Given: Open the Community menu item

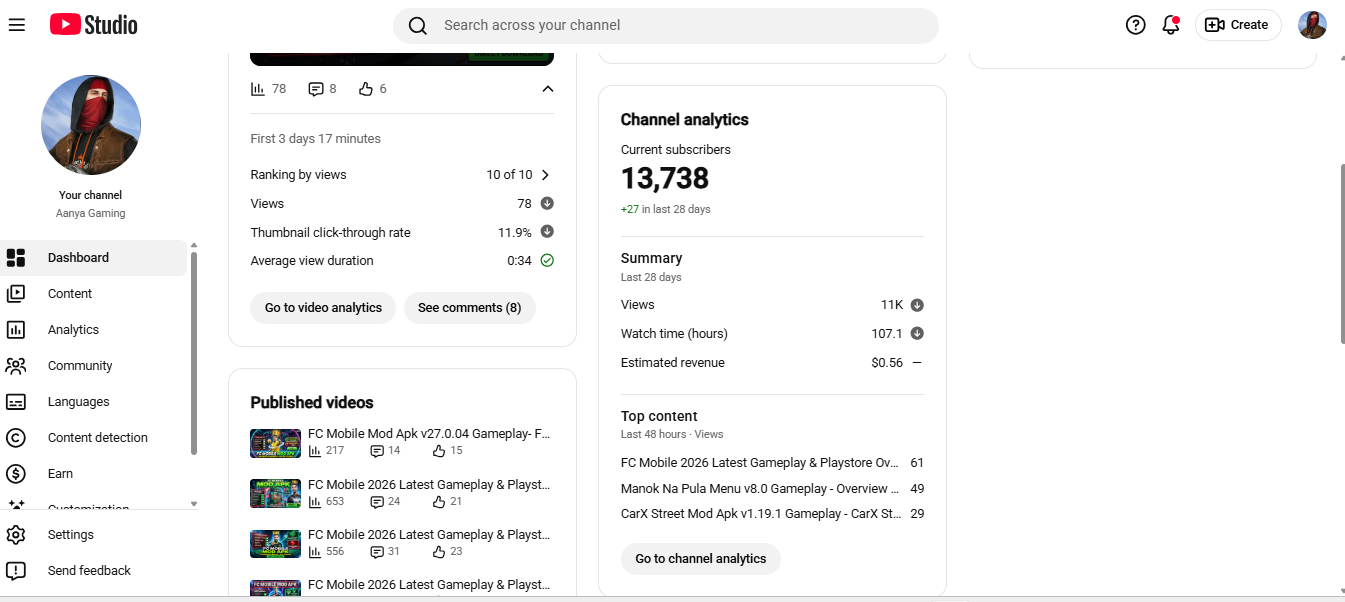Looking at the screenshot, I should pos(94,366).
